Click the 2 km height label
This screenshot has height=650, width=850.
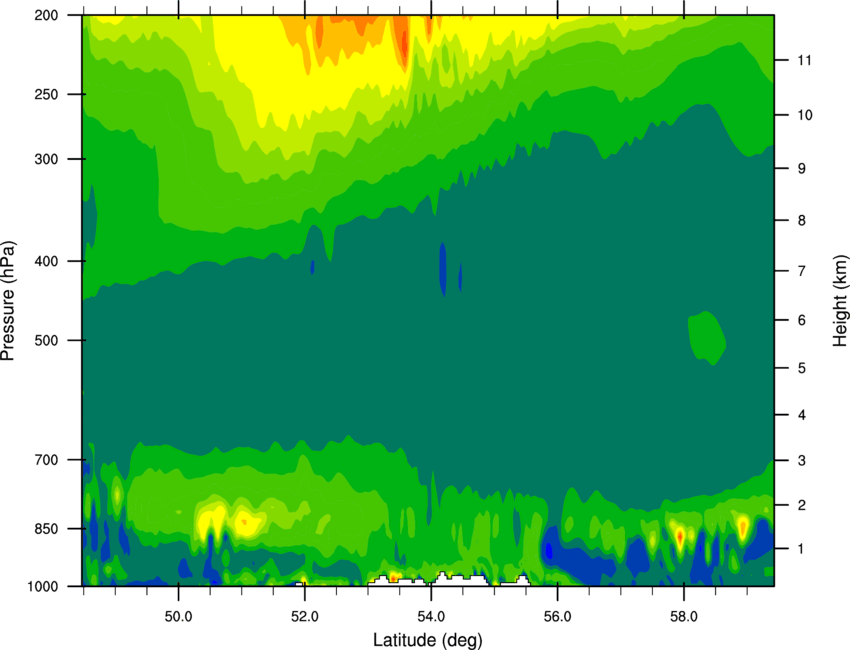(802, 505)
